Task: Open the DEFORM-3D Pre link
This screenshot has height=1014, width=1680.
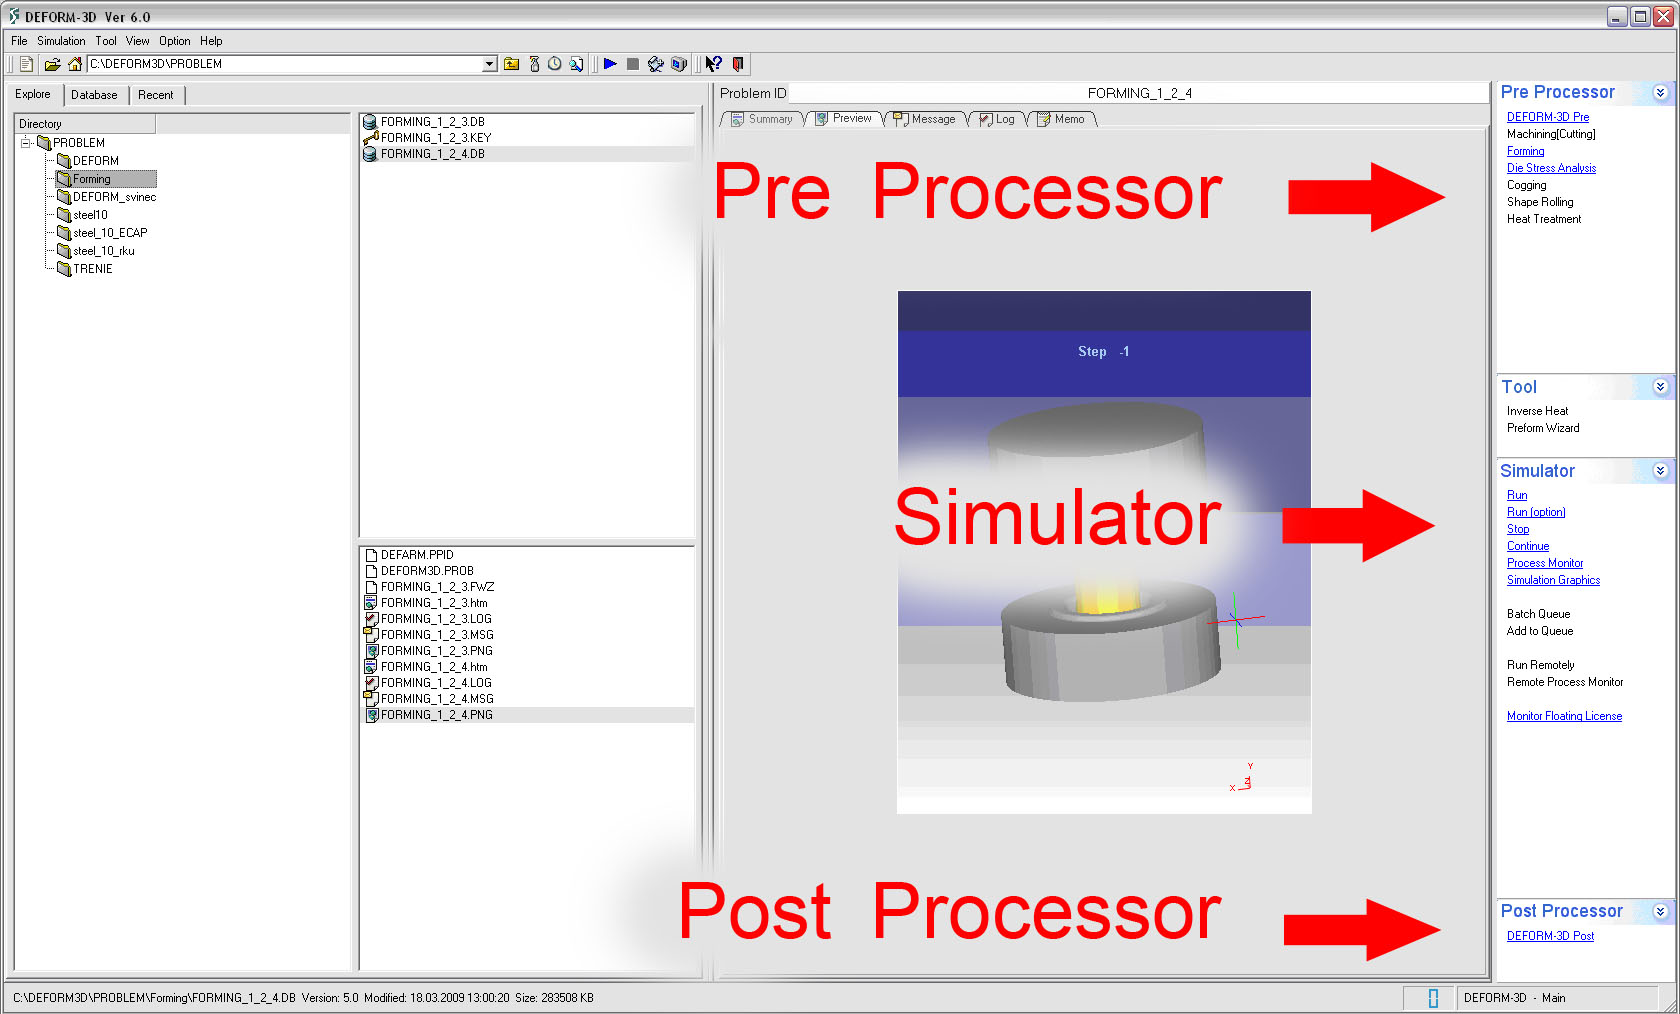Action: coord(1547,117)
